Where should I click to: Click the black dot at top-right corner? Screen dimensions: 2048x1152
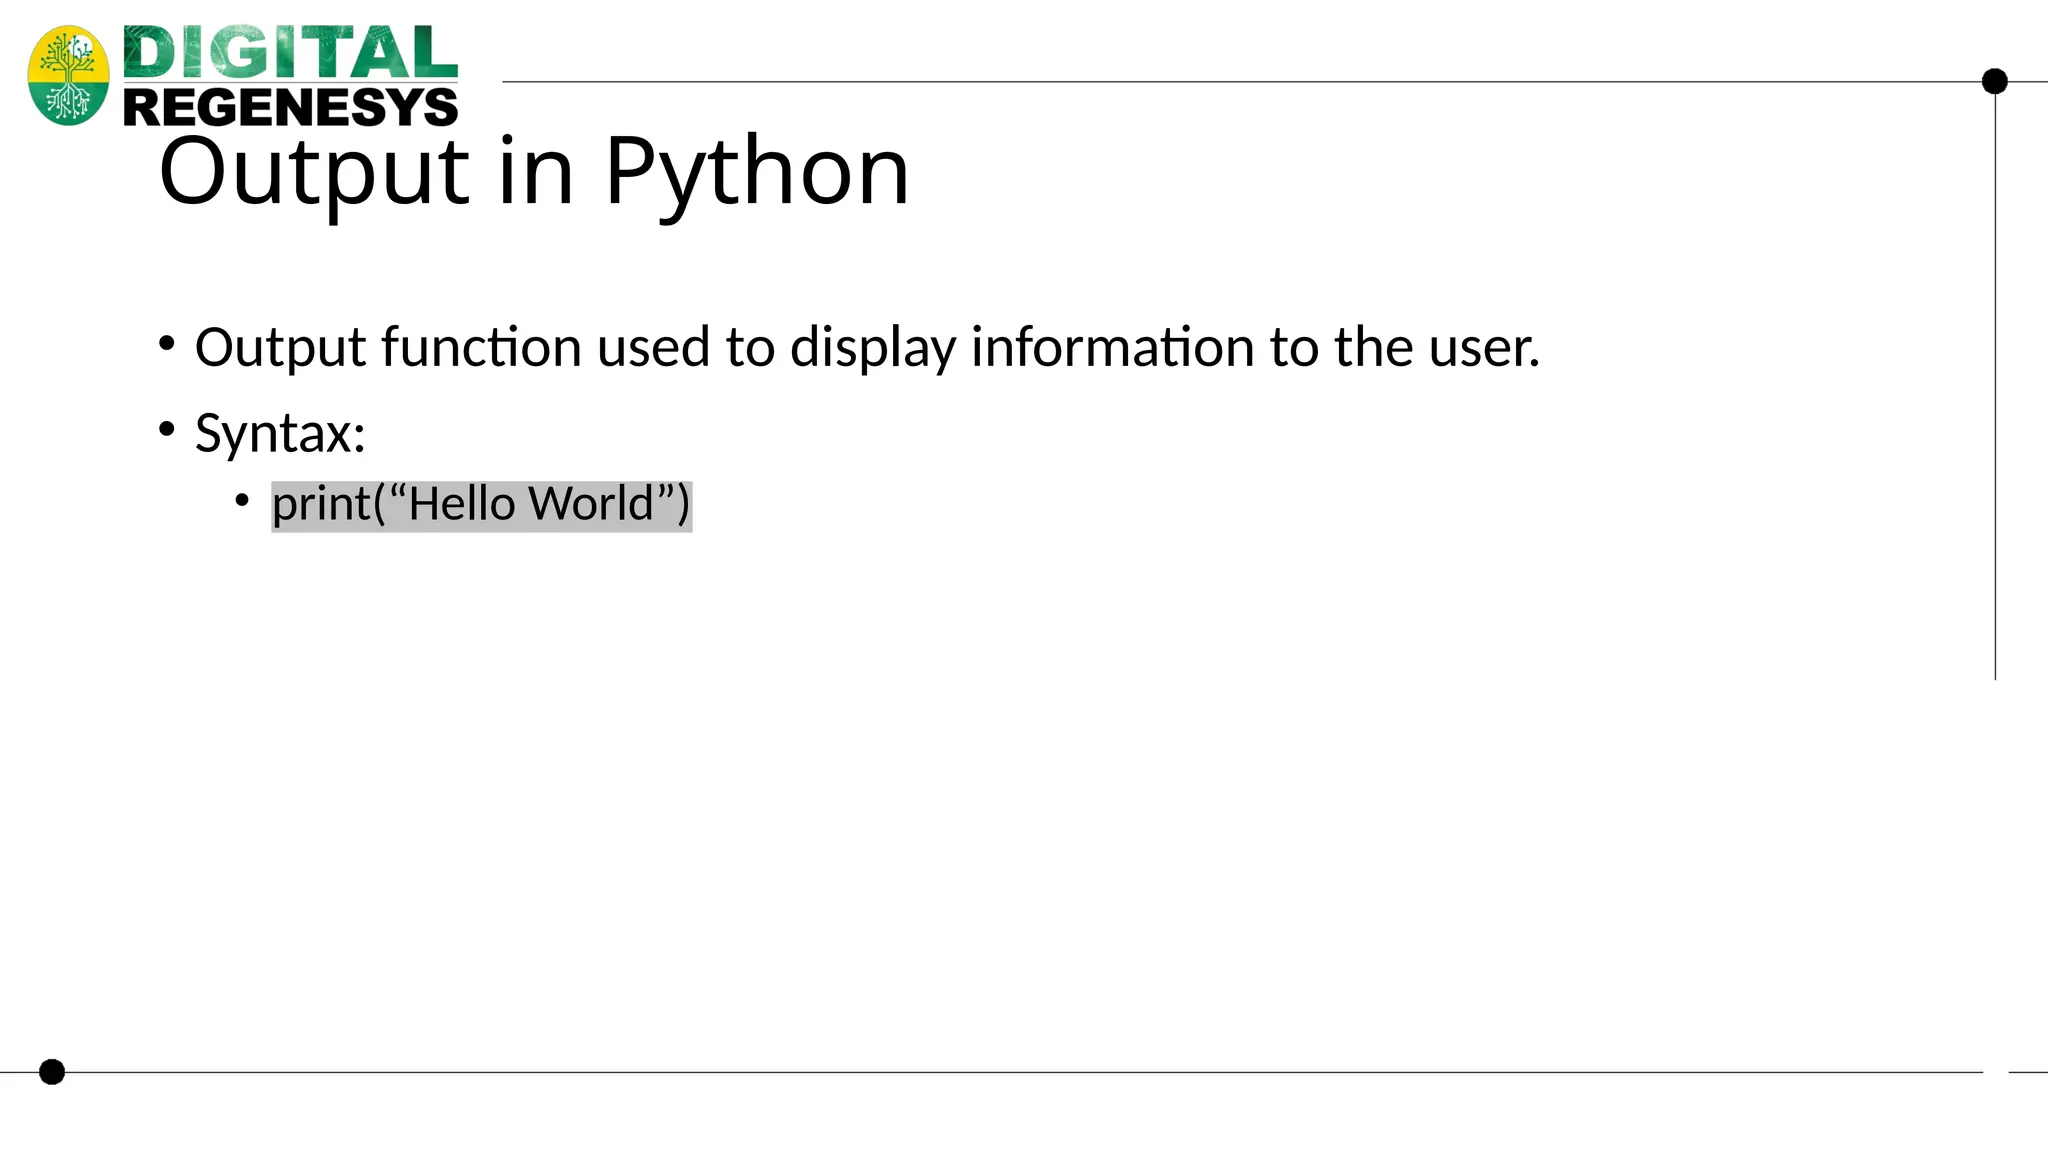[x=1994, y=81]
